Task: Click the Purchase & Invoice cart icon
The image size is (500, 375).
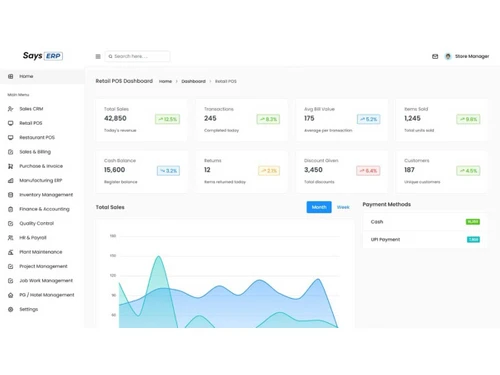Action: click(x=11, y=166)
